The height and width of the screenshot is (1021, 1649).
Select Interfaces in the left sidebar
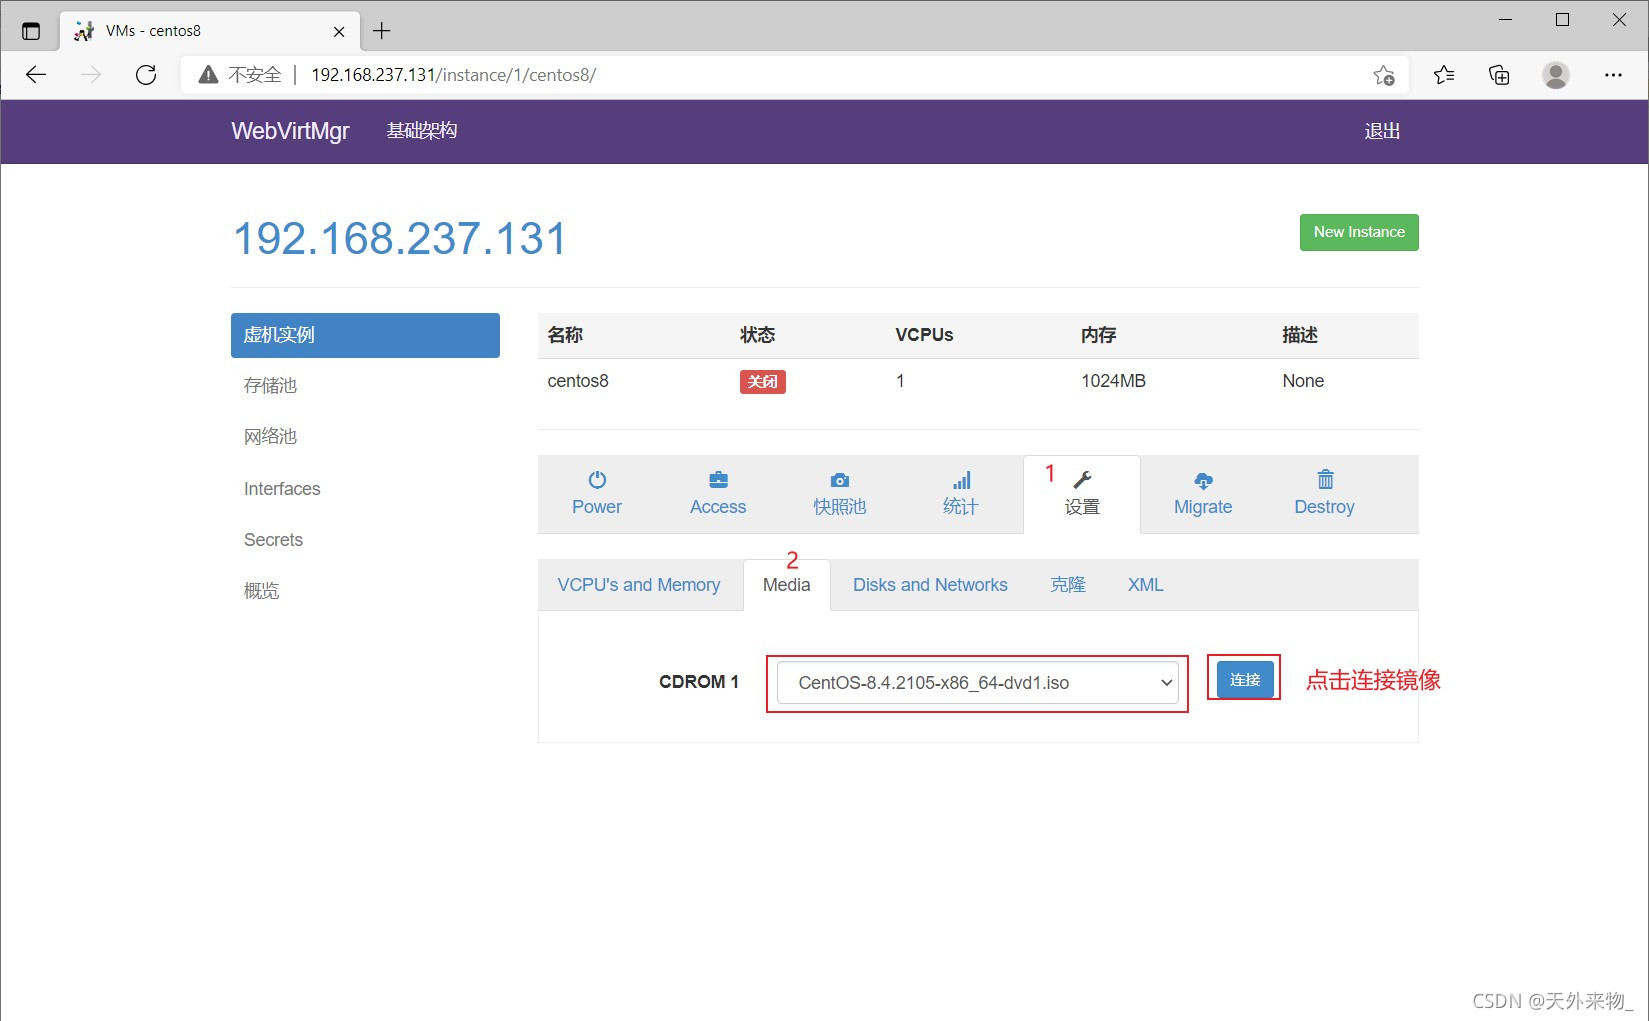(282, 489)
